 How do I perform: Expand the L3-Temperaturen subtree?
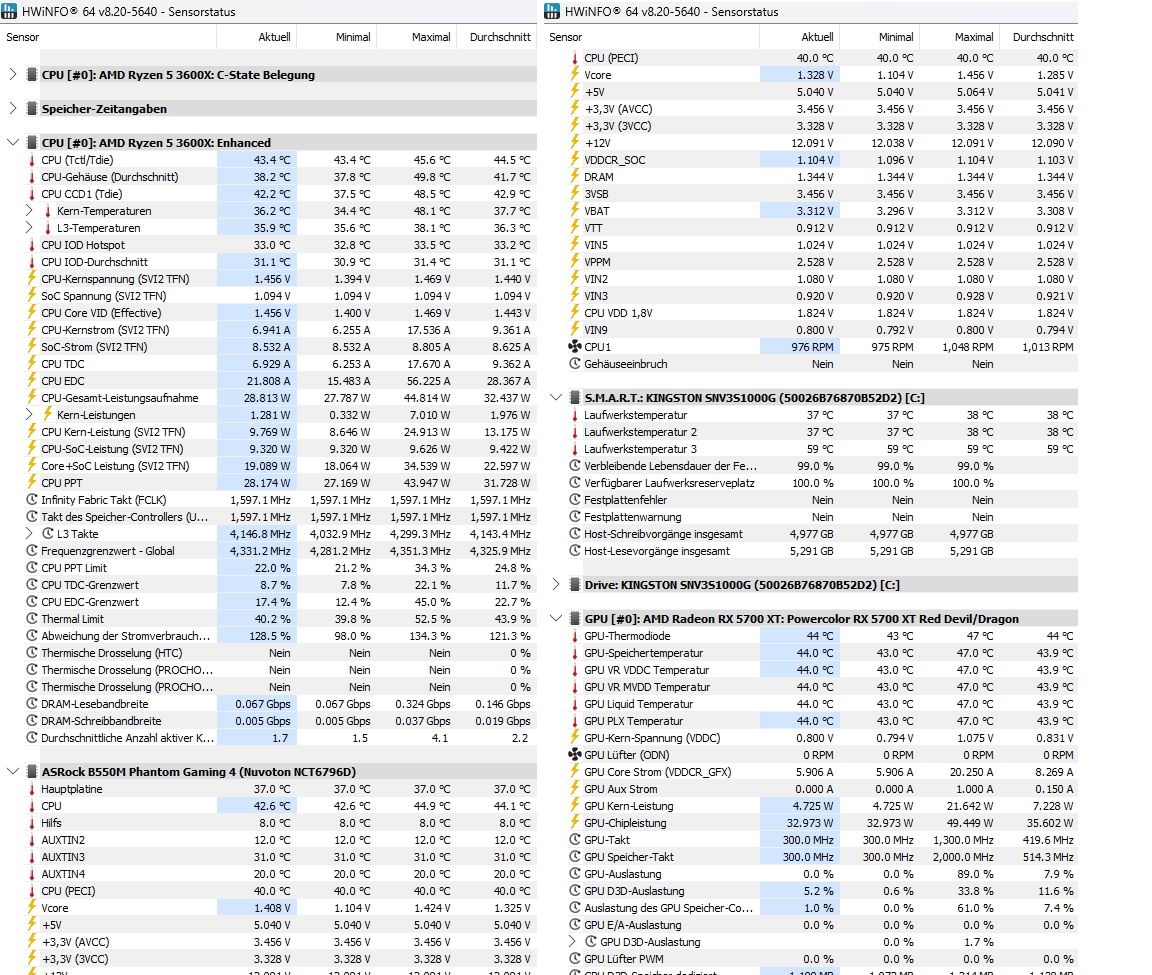[x=29, y=228]
